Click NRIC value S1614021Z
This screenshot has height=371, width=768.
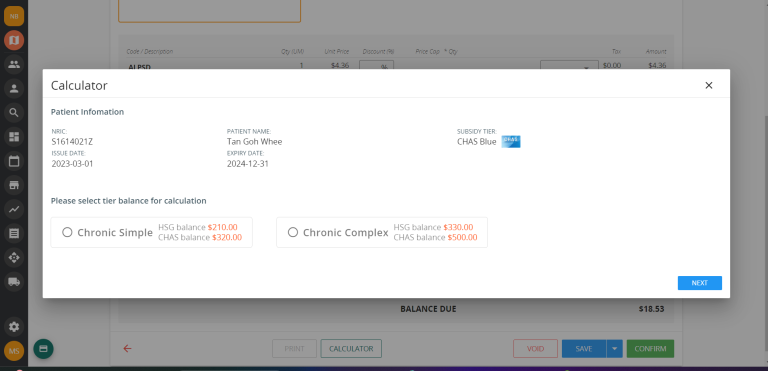(x=72, y=142)
